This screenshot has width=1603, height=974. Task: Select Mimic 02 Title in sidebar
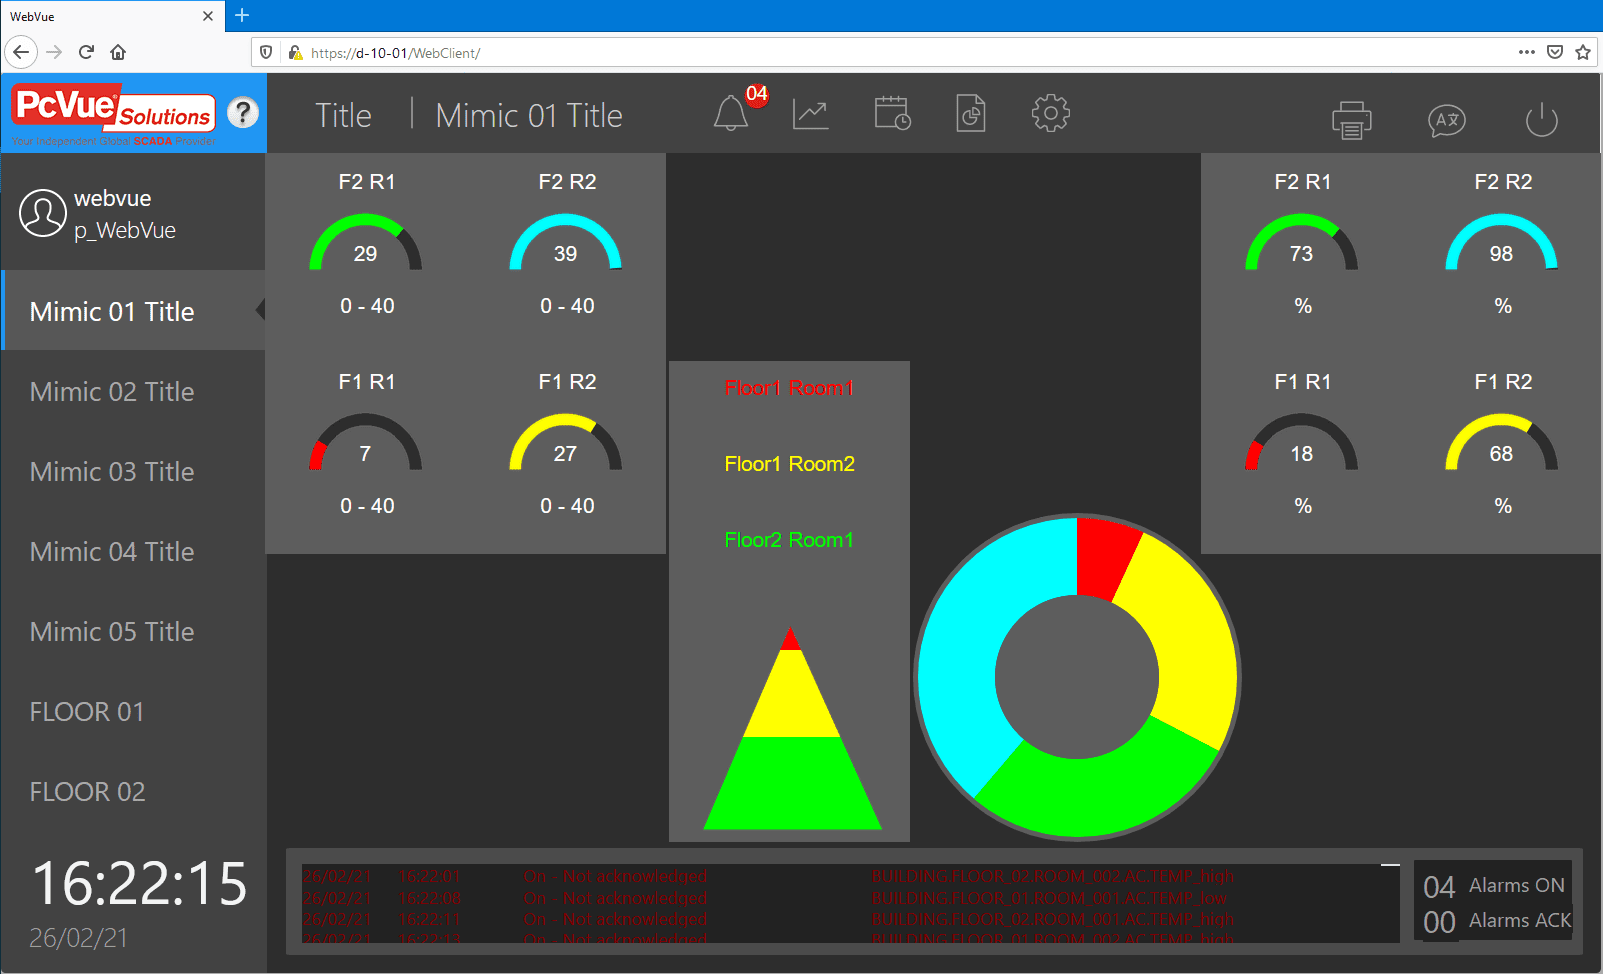pyautogui.click(x=134, y=391)
